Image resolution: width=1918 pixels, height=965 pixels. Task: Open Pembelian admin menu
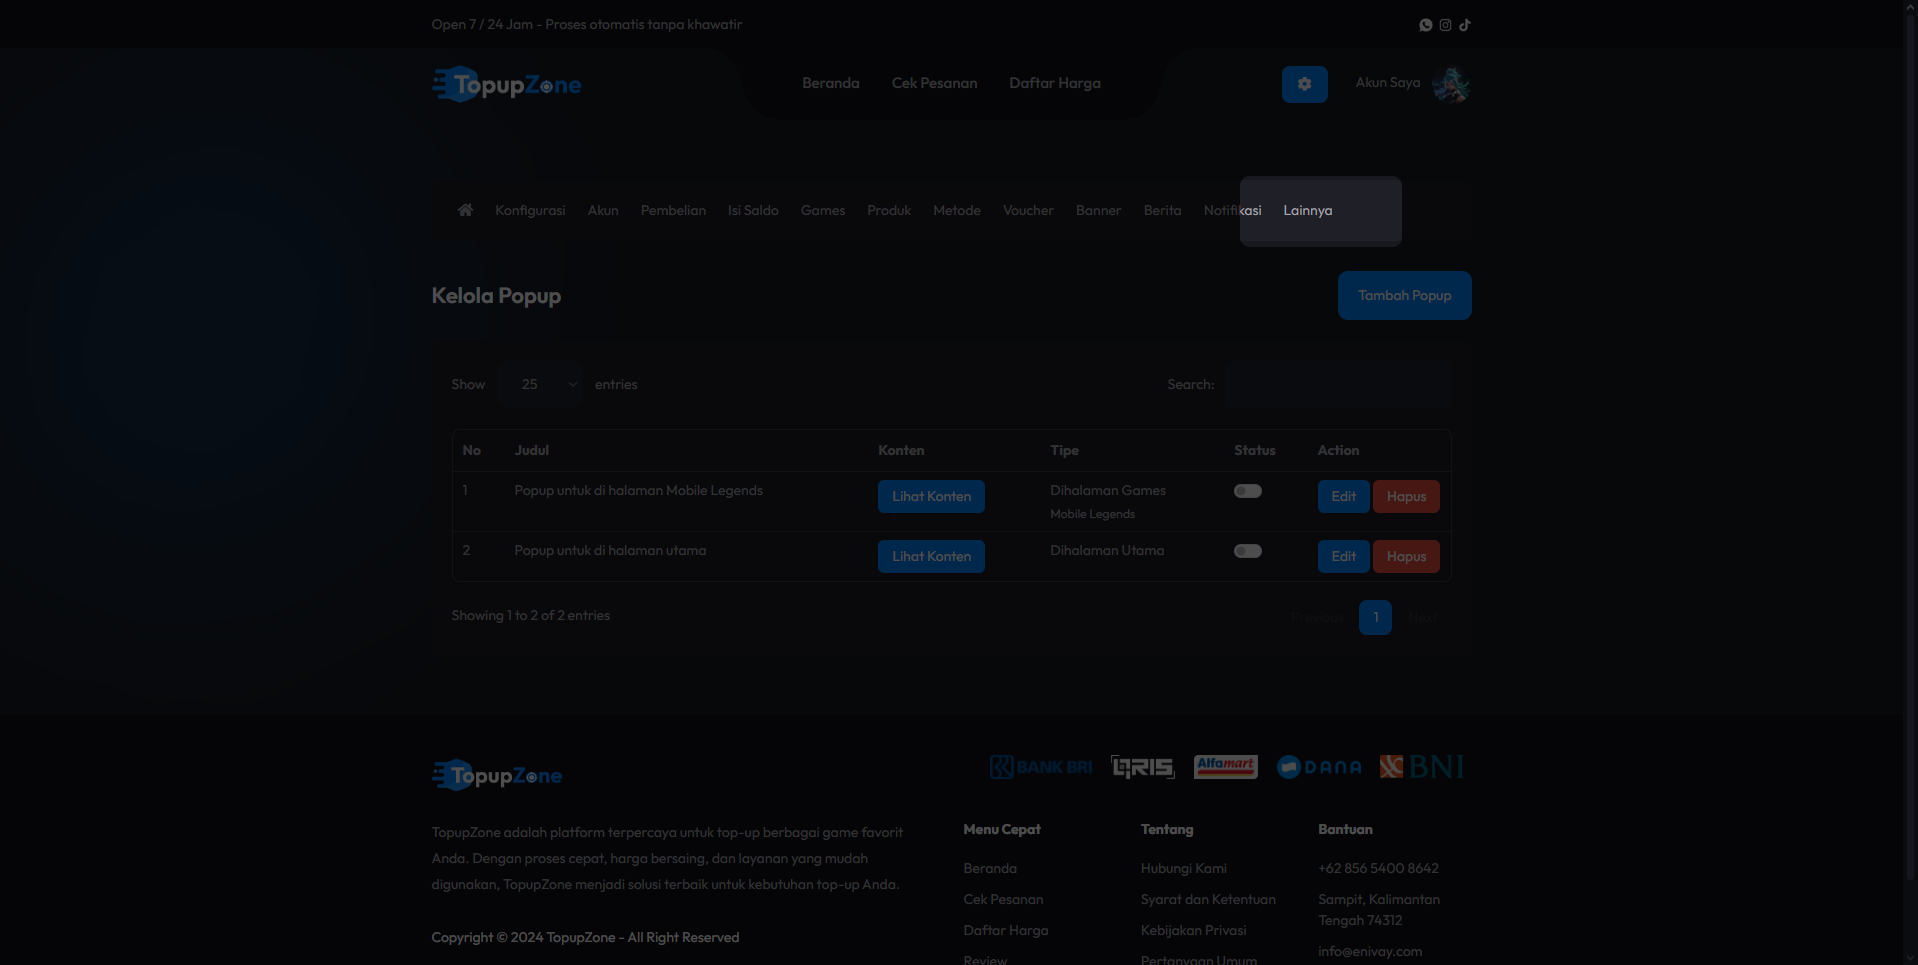click(x=673, y=210)
